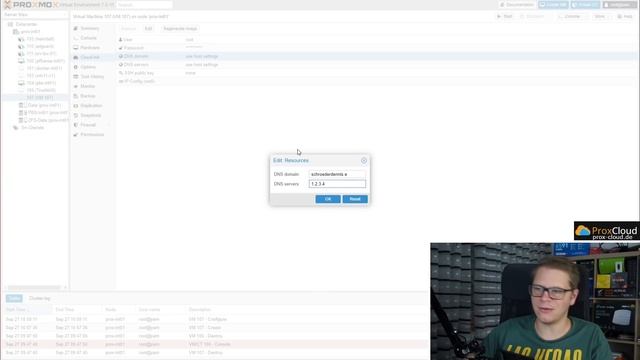Open the Server View dropdown

[35, 15]
